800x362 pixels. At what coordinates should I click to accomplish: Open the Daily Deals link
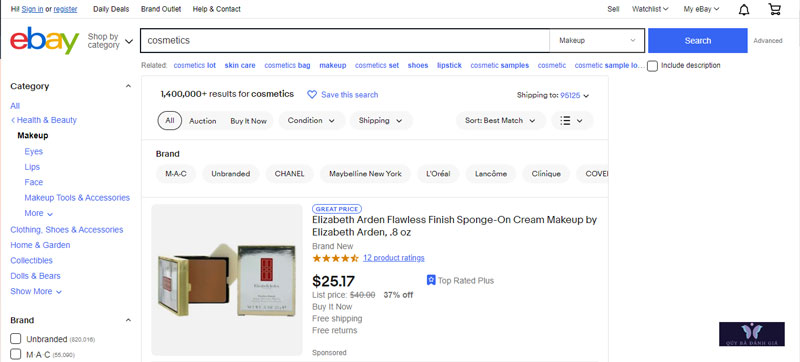pyautogui.click(x=111, y=9)
